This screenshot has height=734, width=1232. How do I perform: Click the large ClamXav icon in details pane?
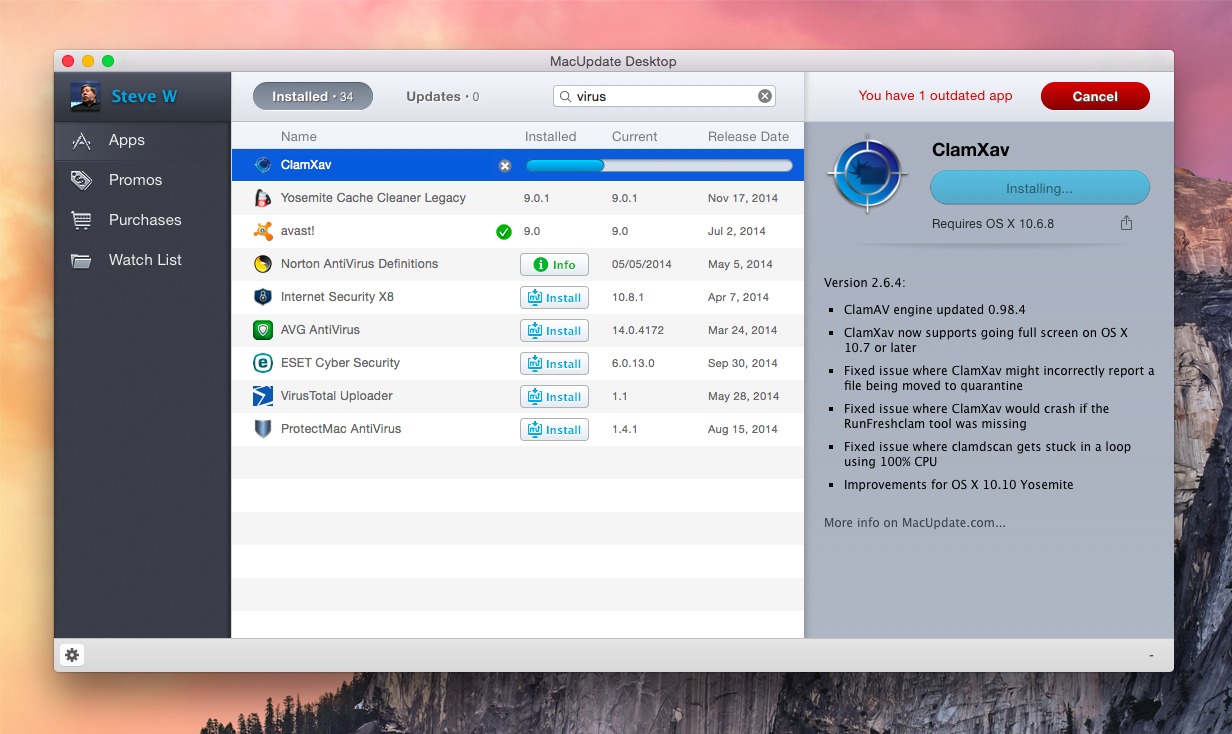pyautogui.click(x=867, y=174)
